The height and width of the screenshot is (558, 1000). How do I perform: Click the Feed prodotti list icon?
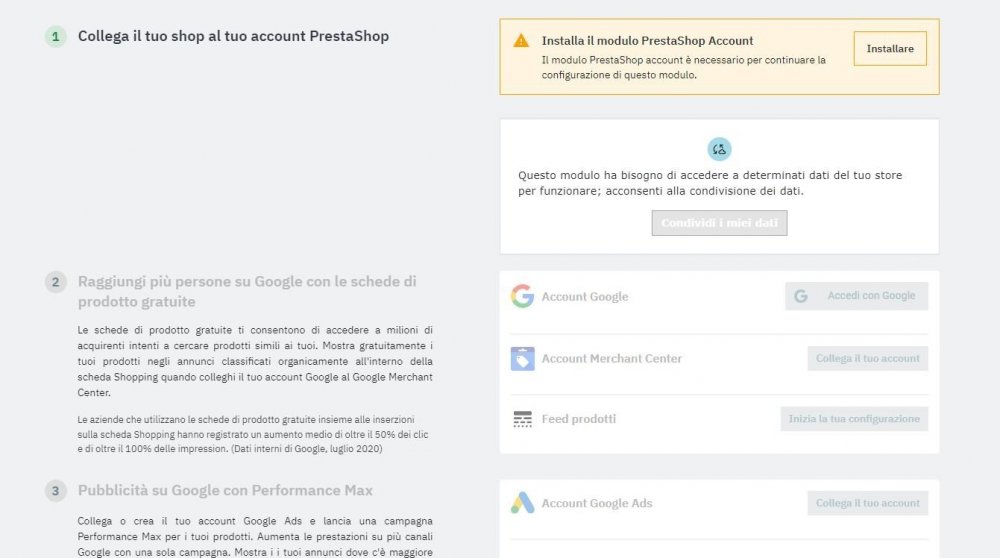coord(522,419)
